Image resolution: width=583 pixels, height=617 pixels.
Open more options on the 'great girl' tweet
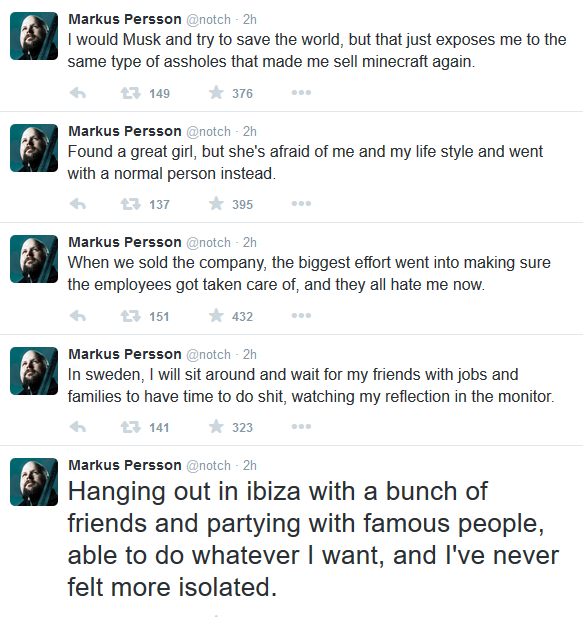point(301,204)
